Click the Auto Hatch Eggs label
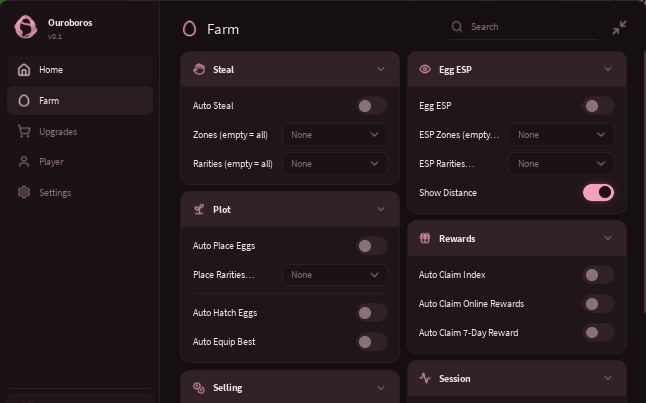 coord(225,313)
